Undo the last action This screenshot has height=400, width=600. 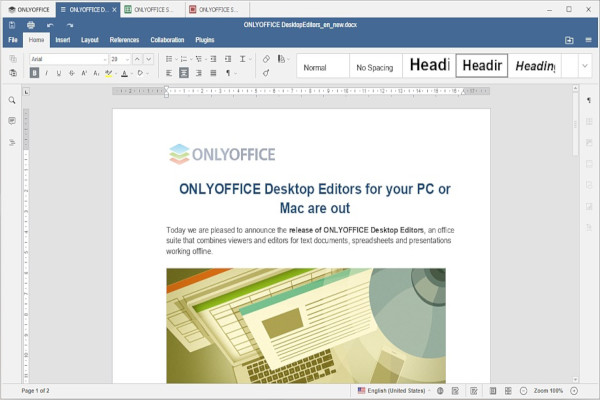pyautogui.click(x=50, y=26)
